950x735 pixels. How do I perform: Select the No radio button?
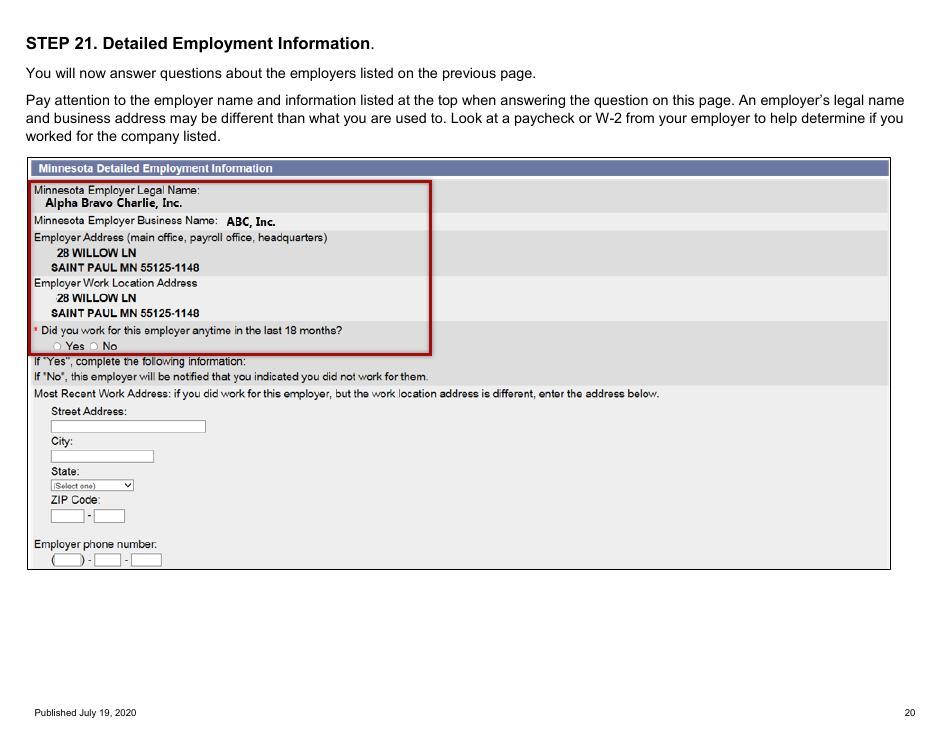(93, 346)
